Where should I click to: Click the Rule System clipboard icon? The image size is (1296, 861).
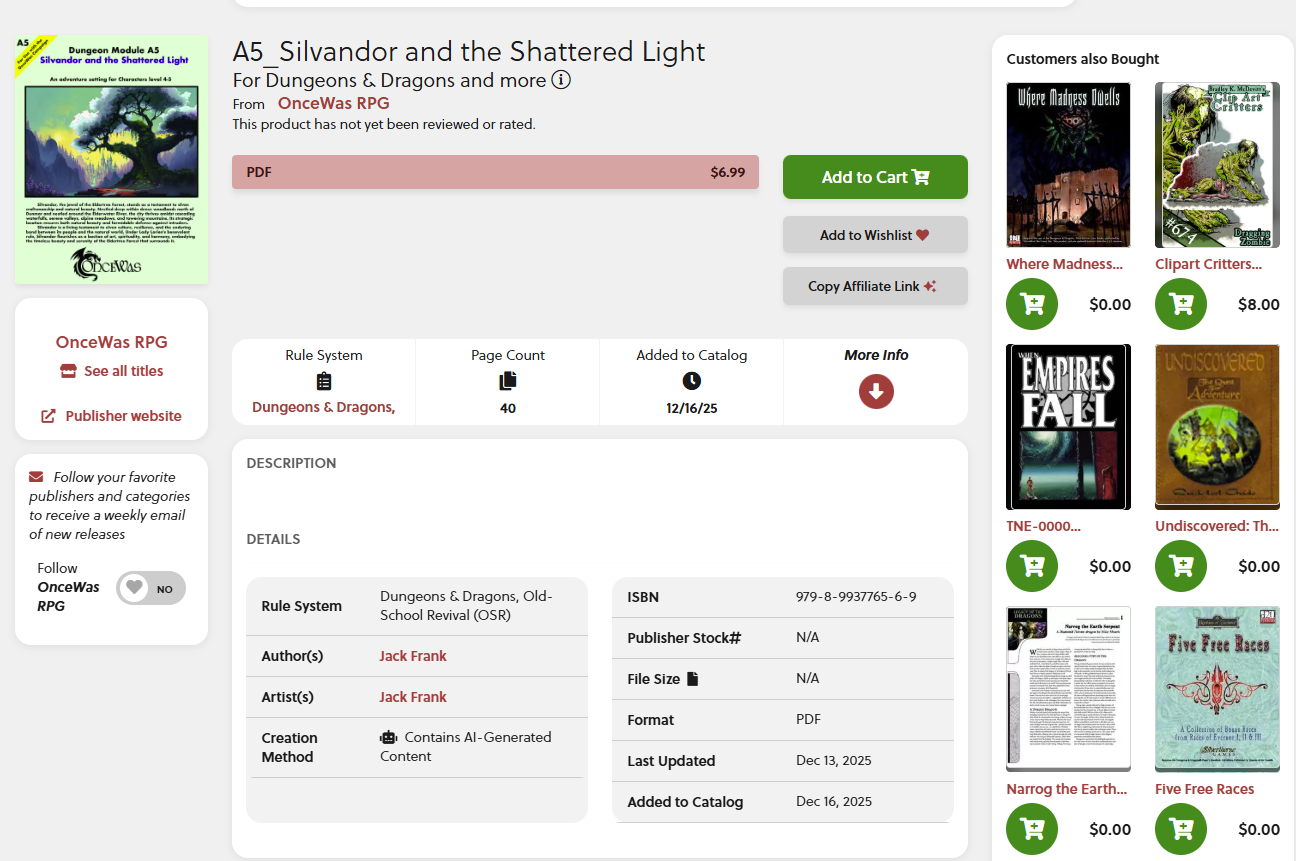(x=324, y=381)
